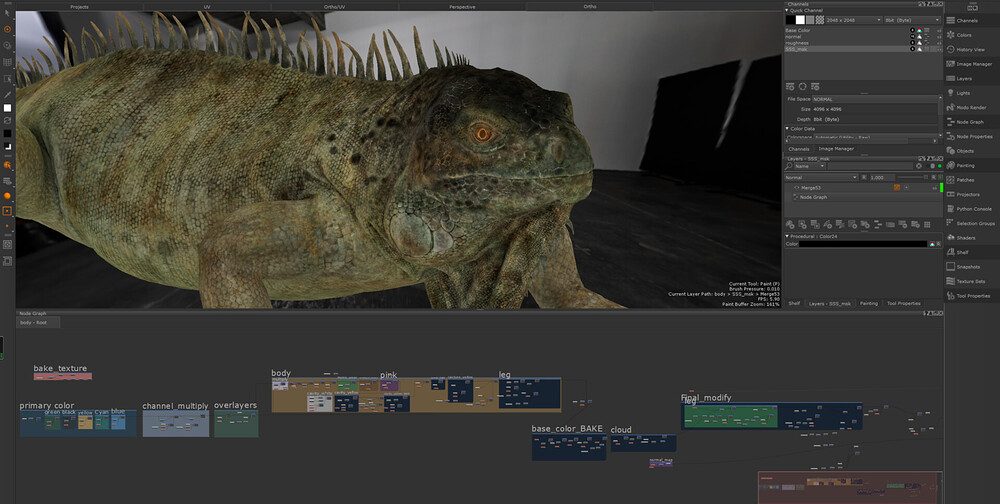Toggle the black circle icon on normal row
This screenshot has height=504, width=1000.
pos(913,37)
